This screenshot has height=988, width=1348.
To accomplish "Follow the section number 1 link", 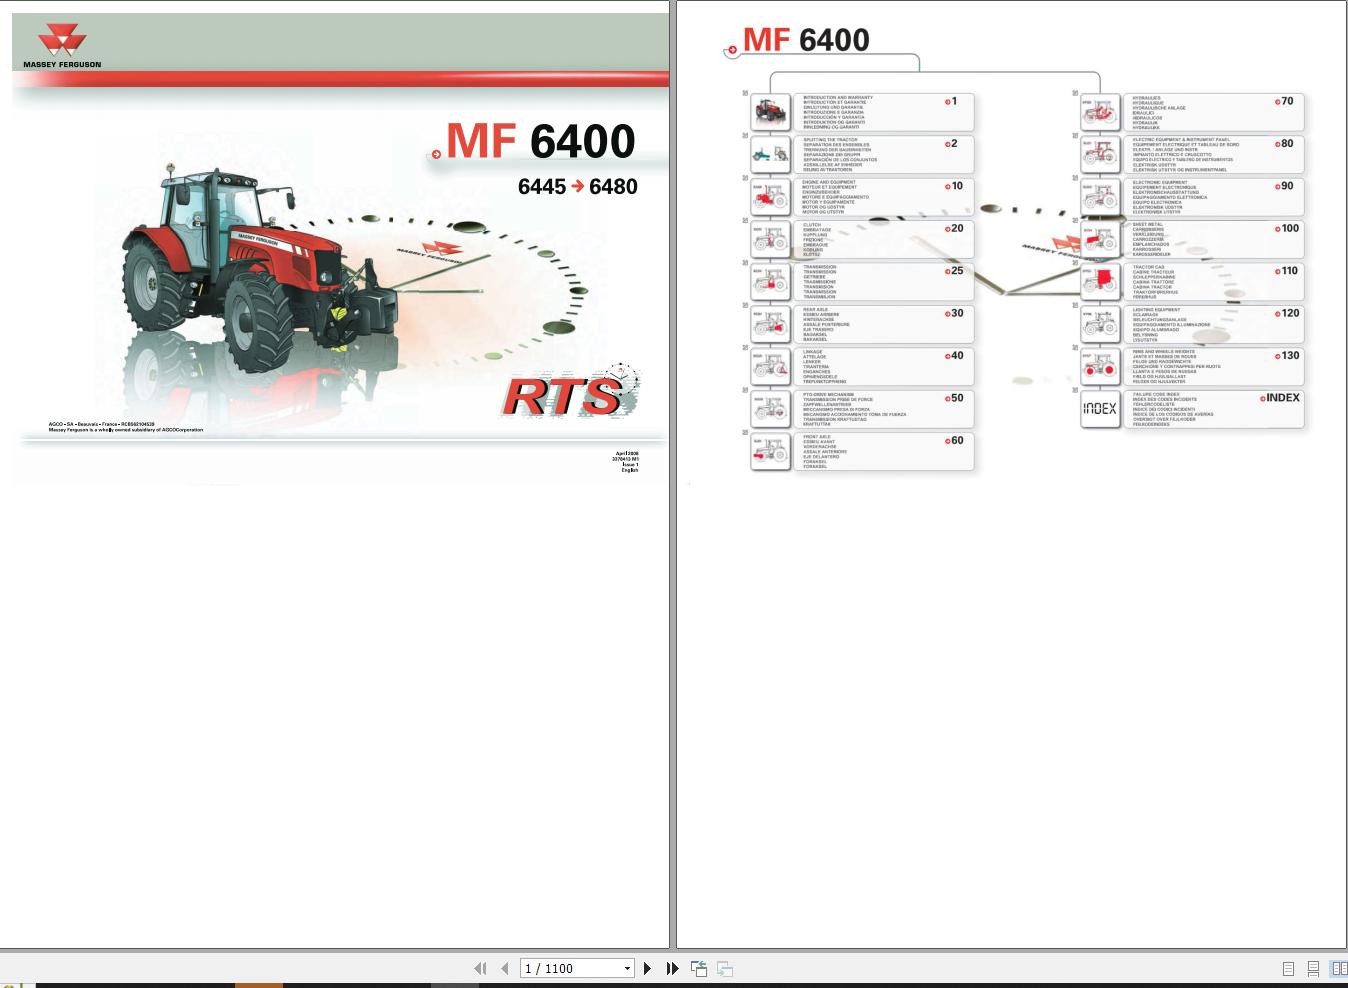I will point(951,101).
